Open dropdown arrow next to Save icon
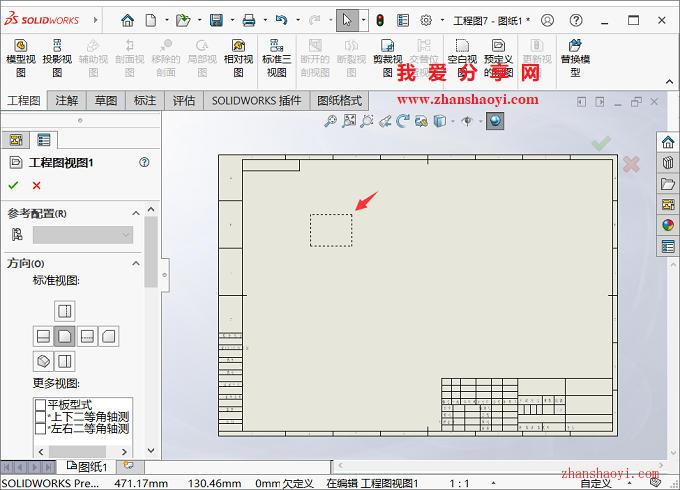 (232, 20)
